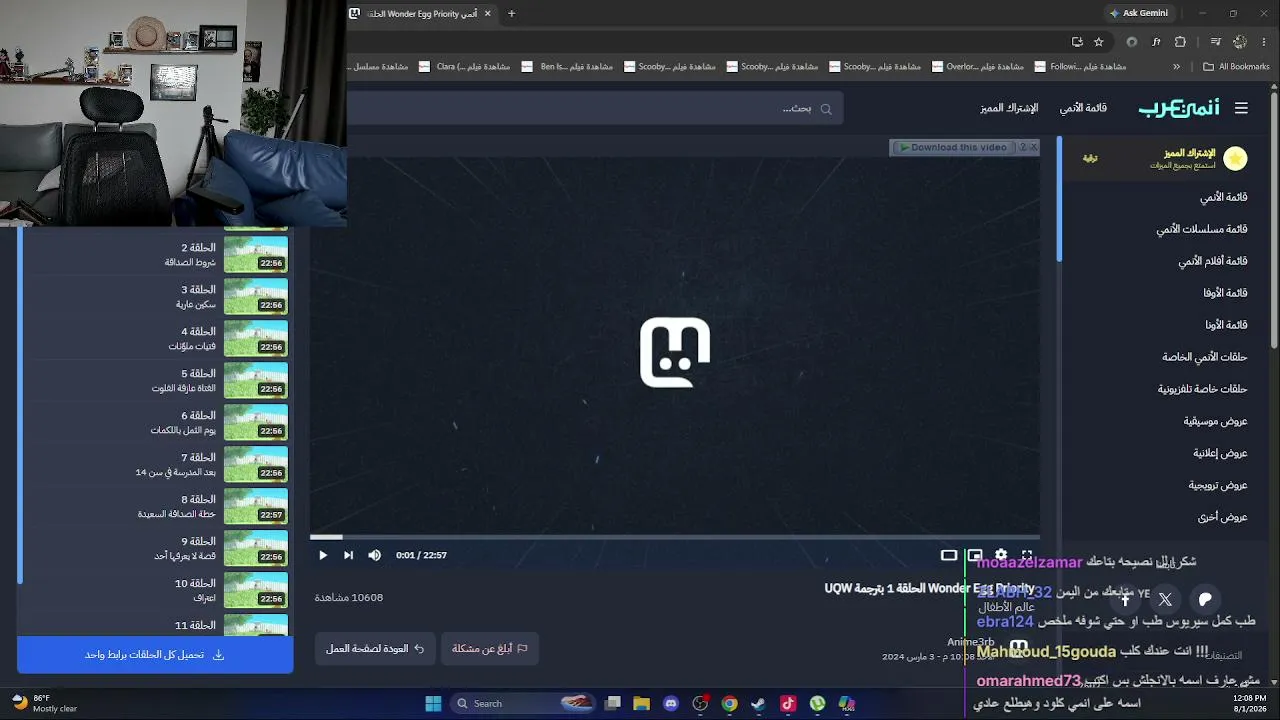
Task: Open TV specials sidebar link
Action: click(x=1203, y=389)
